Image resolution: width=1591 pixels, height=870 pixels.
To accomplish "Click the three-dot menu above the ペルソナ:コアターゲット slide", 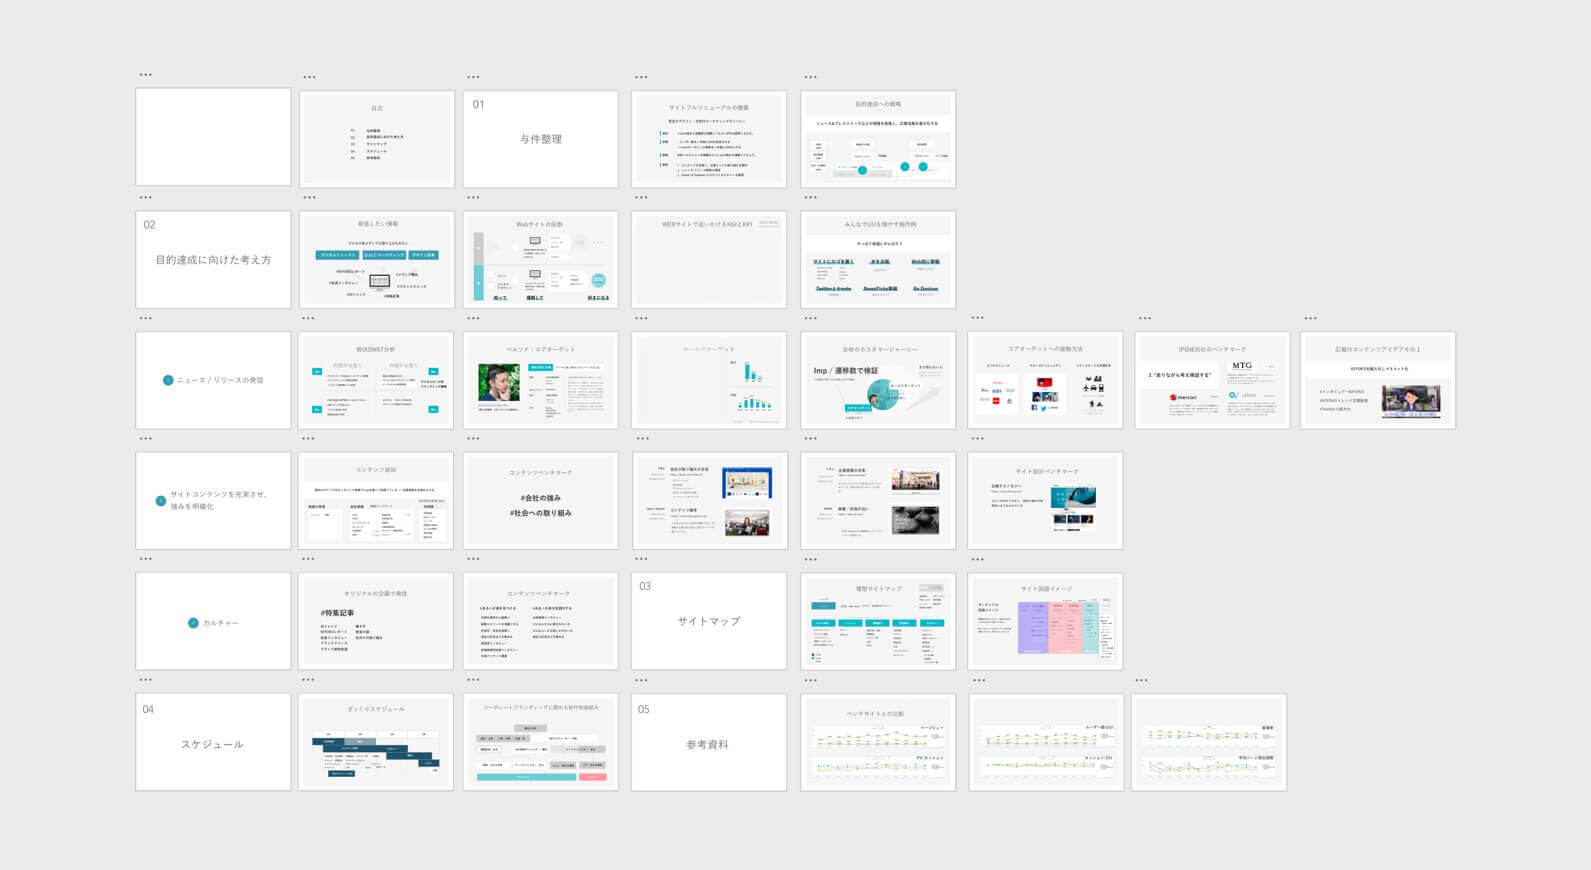I will [473, 319].
